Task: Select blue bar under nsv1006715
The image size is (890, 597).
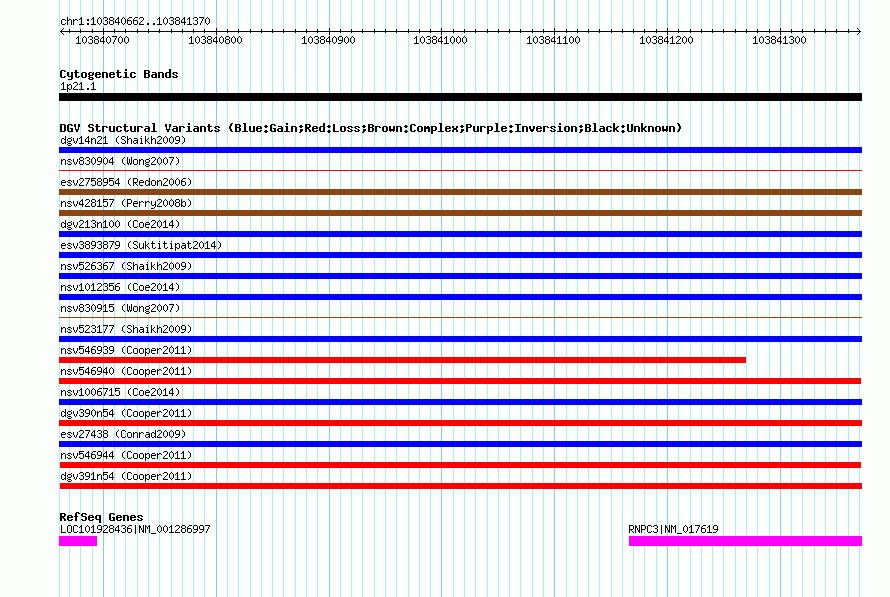Action: point(460,402)
